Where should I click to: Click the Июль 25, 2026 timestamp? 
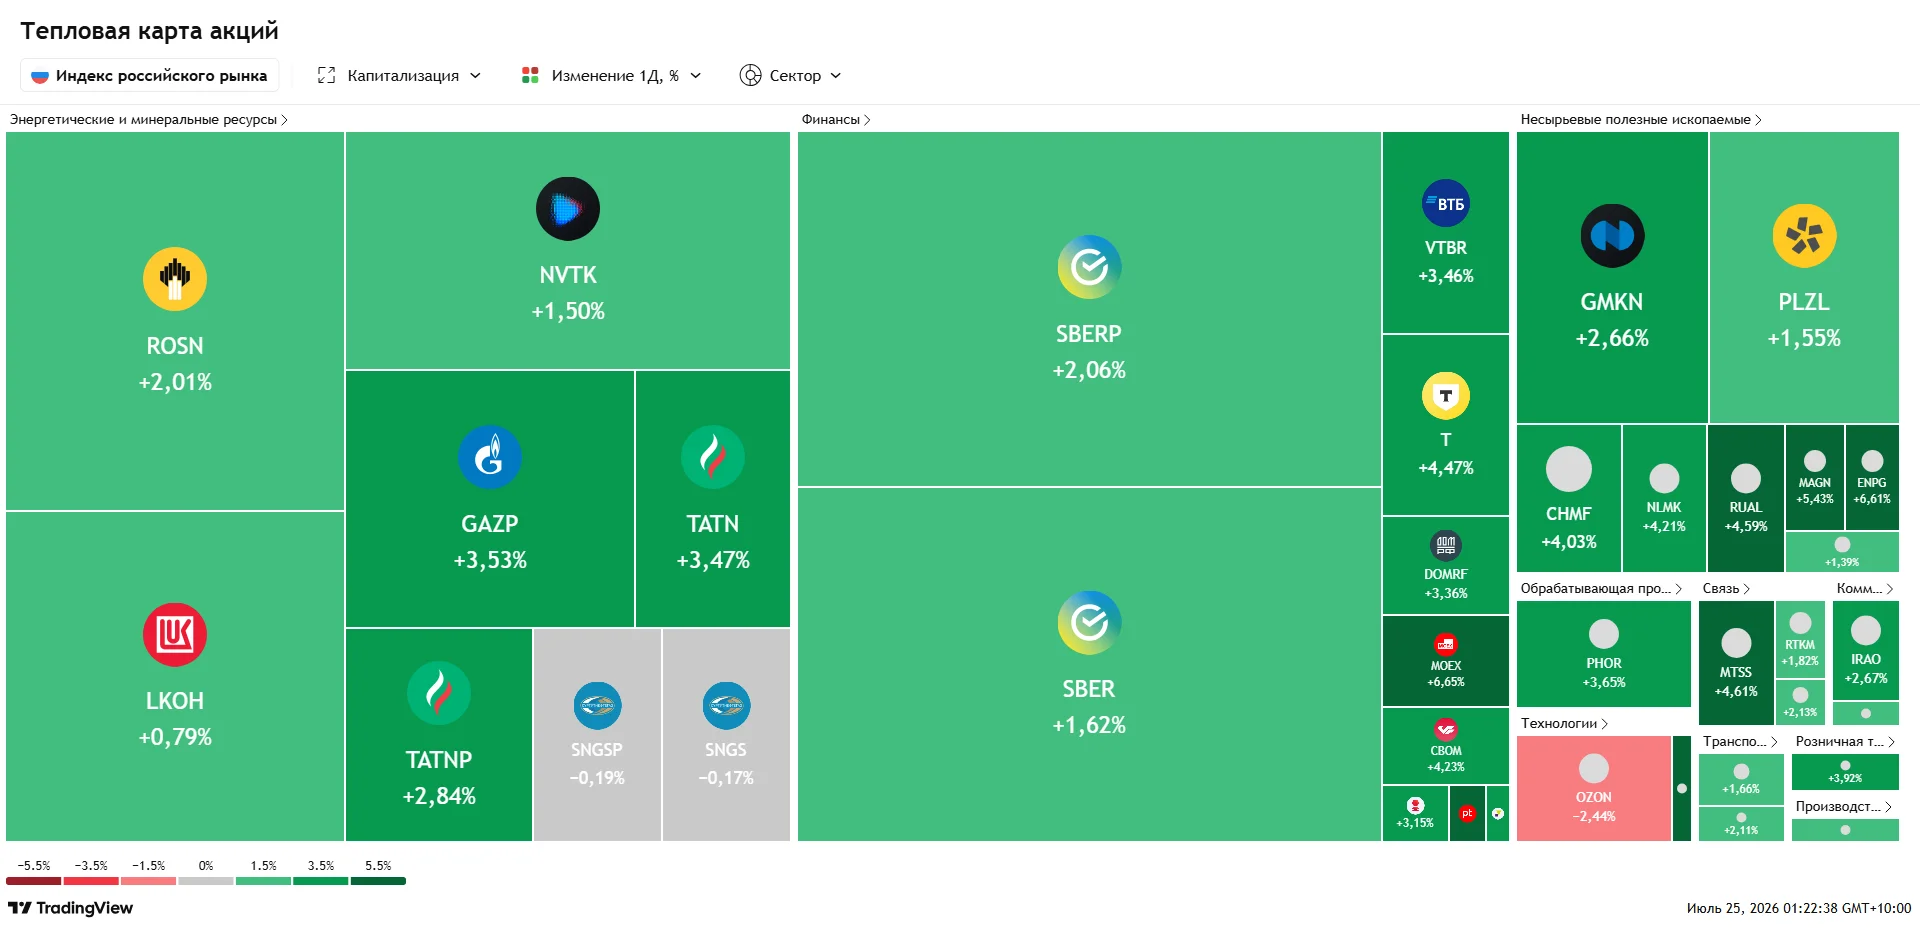pyautogui.click(x=1799, y=908)
